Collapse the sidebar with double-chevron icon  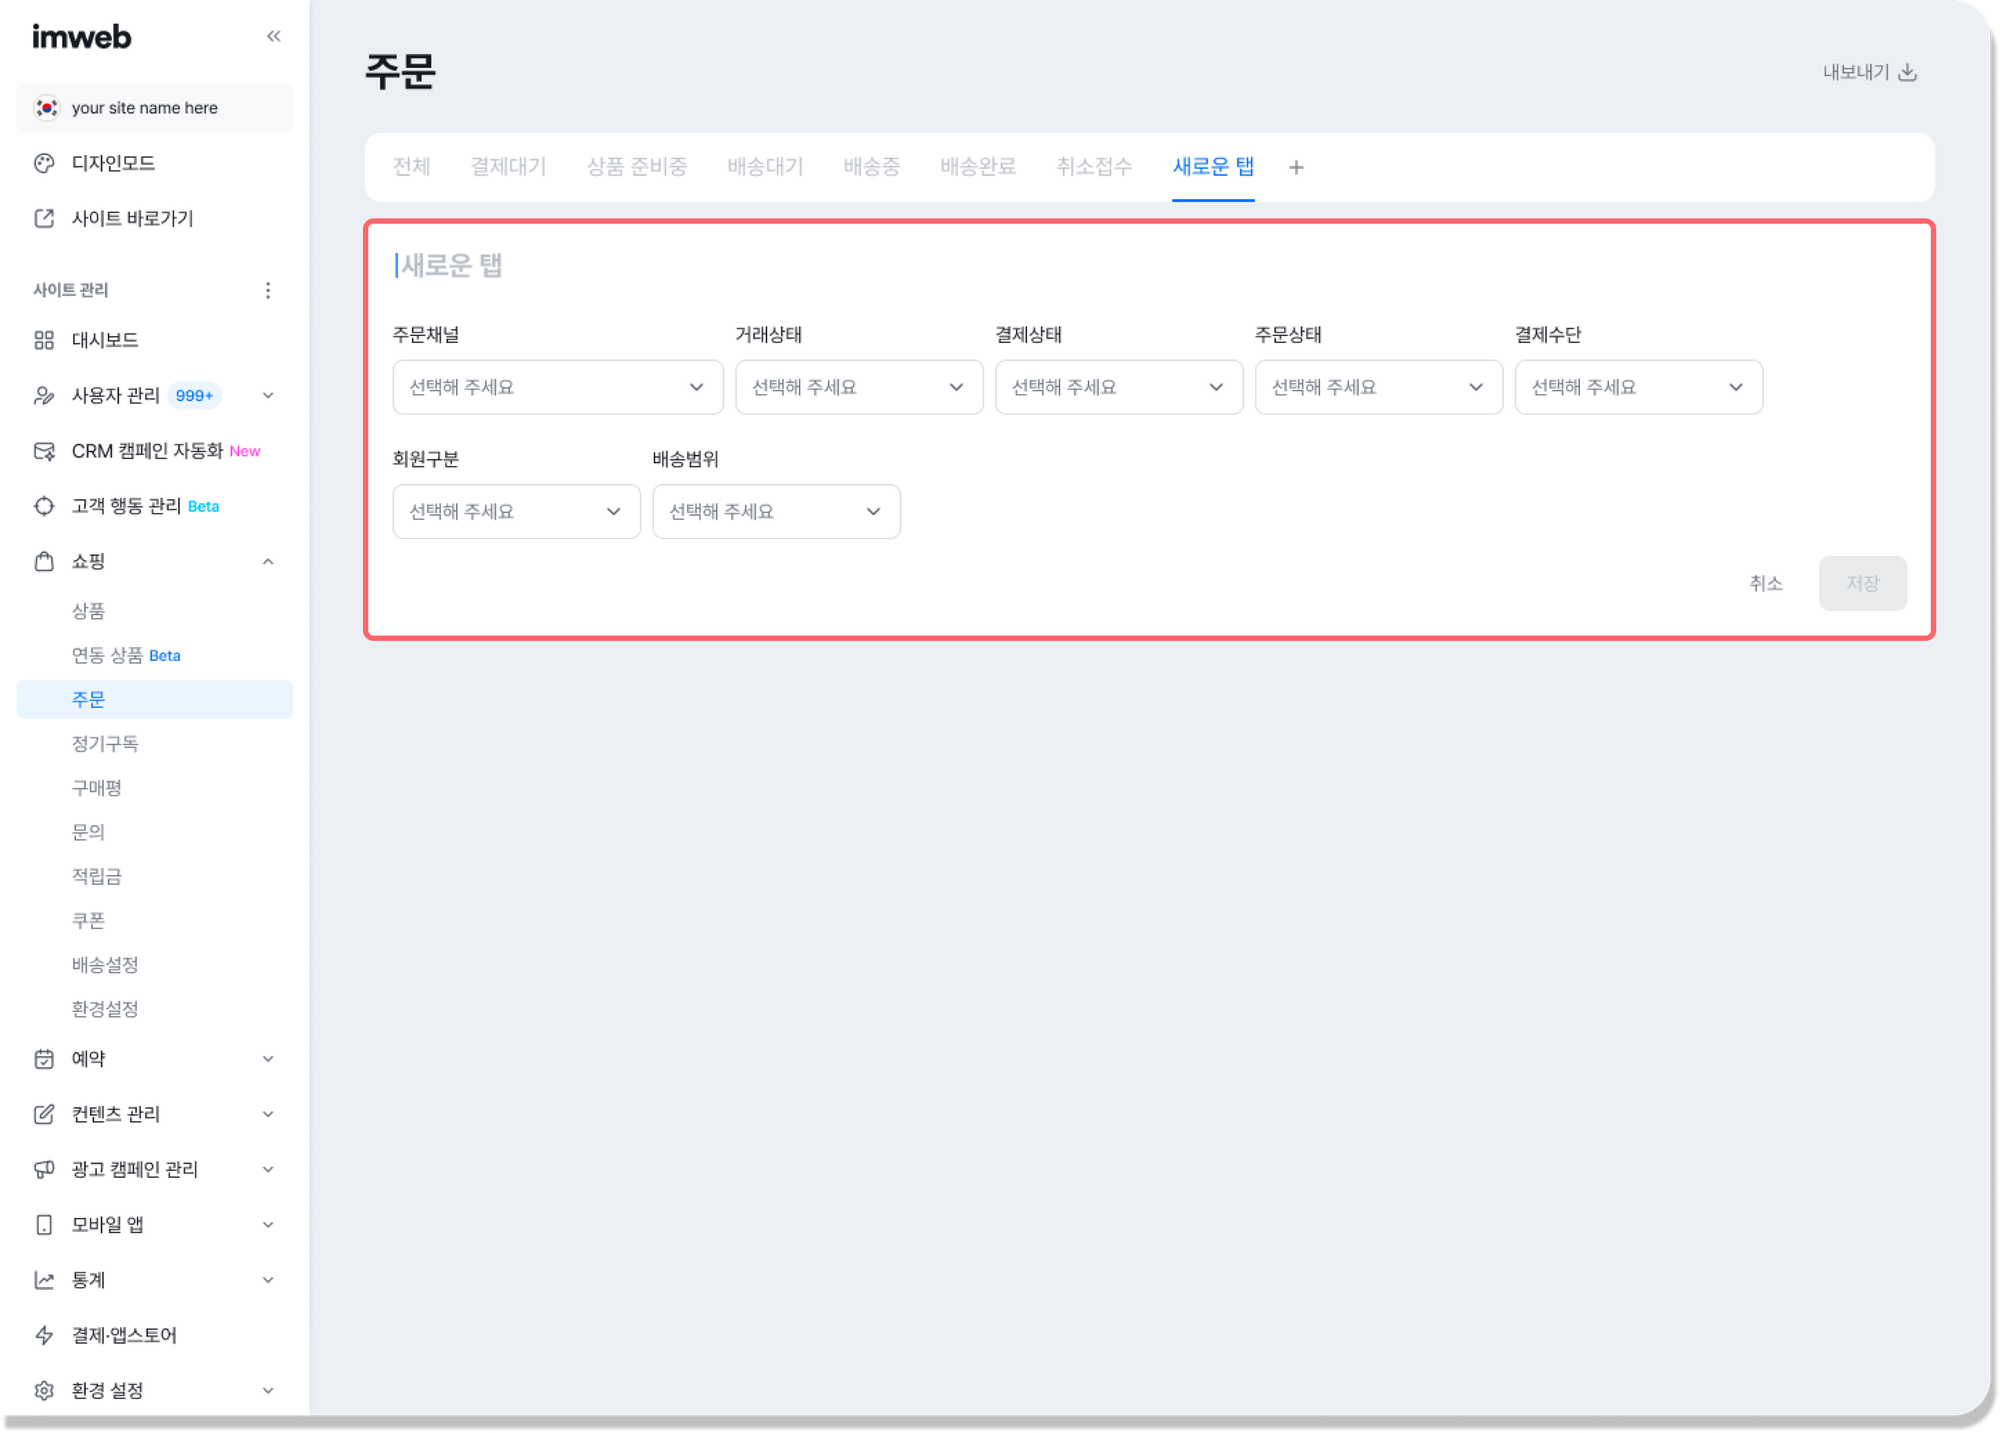[273, 37]
